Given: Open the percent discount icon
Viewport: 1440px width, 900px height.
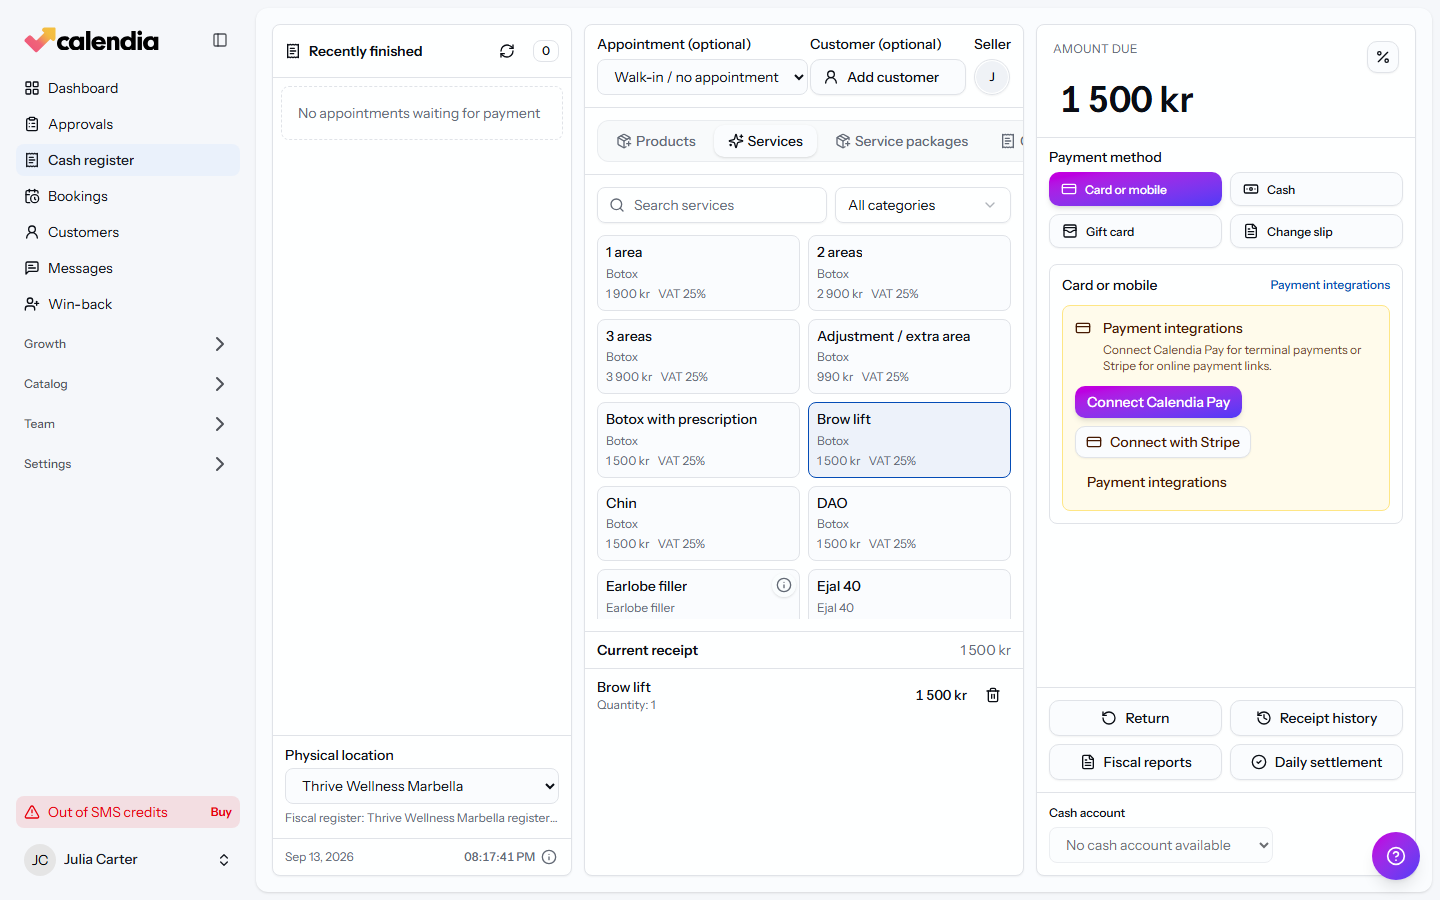Looking at the screenshot, I should tap(1383, 57).
